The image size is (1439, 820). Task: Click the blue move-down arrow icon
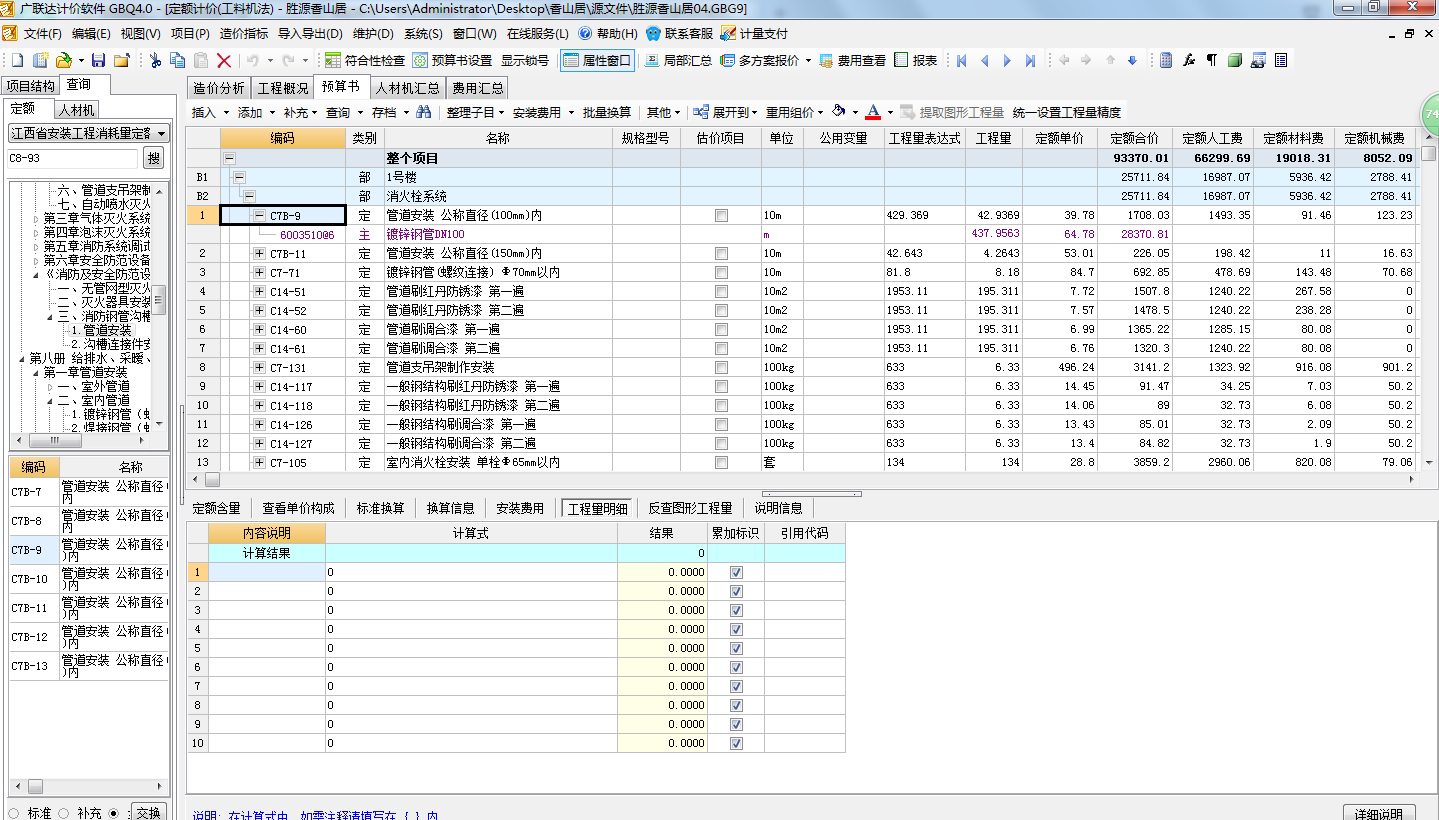click(x=1133, y=61)
